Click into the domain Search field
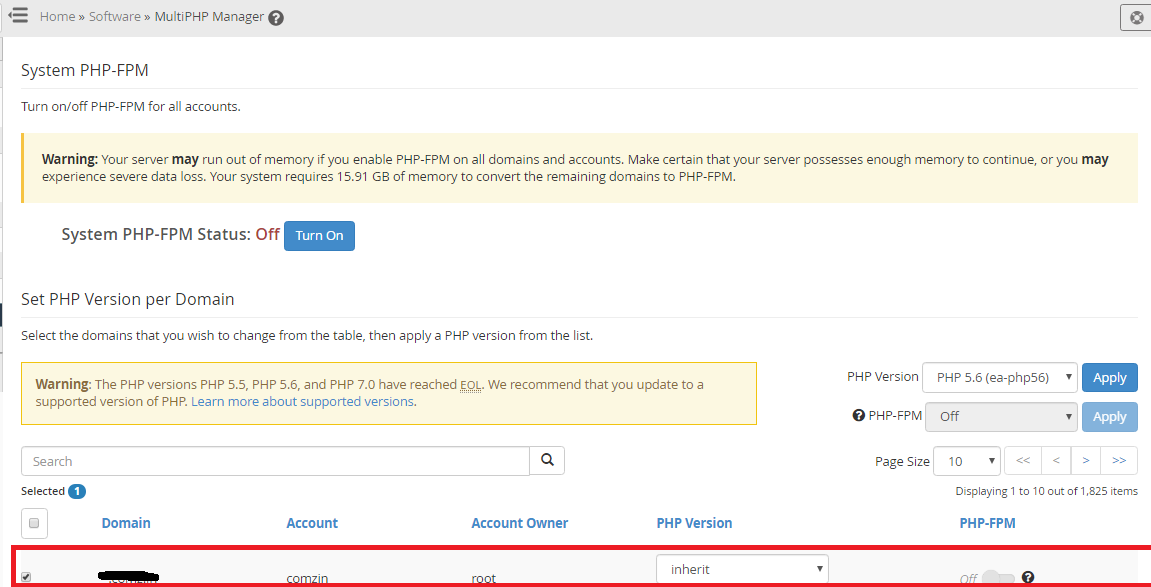Viewport: 1151px width, 587px height. point(275,461)
